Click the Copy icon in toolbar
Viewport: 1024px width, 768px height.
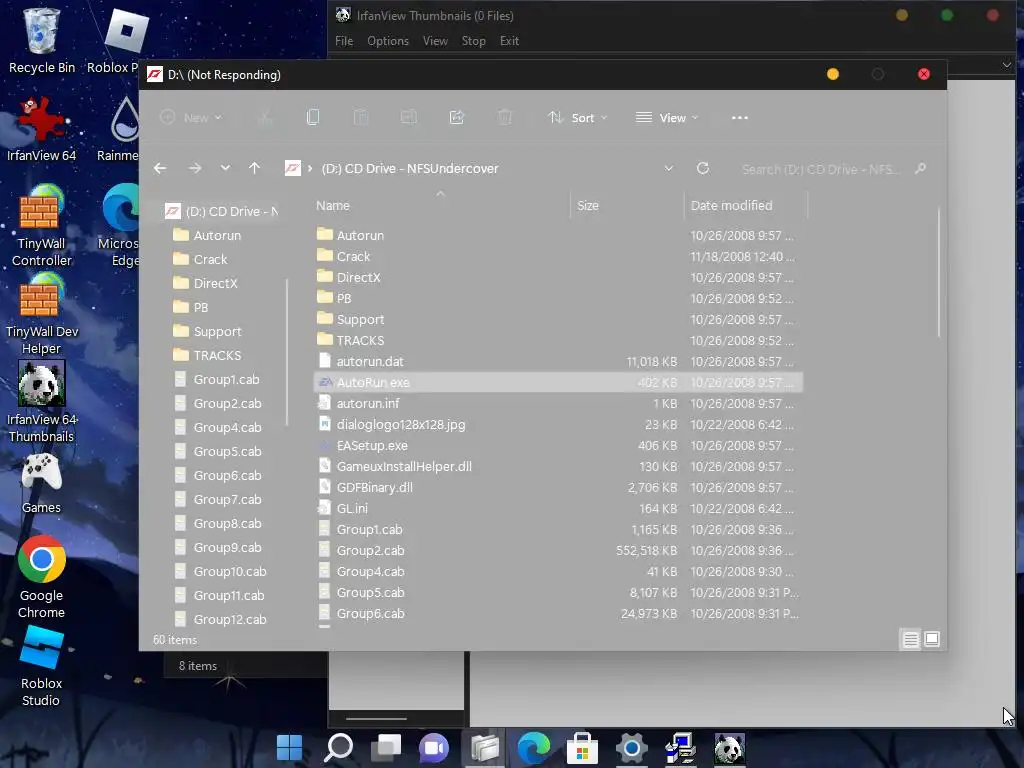[x=313, y=118]
